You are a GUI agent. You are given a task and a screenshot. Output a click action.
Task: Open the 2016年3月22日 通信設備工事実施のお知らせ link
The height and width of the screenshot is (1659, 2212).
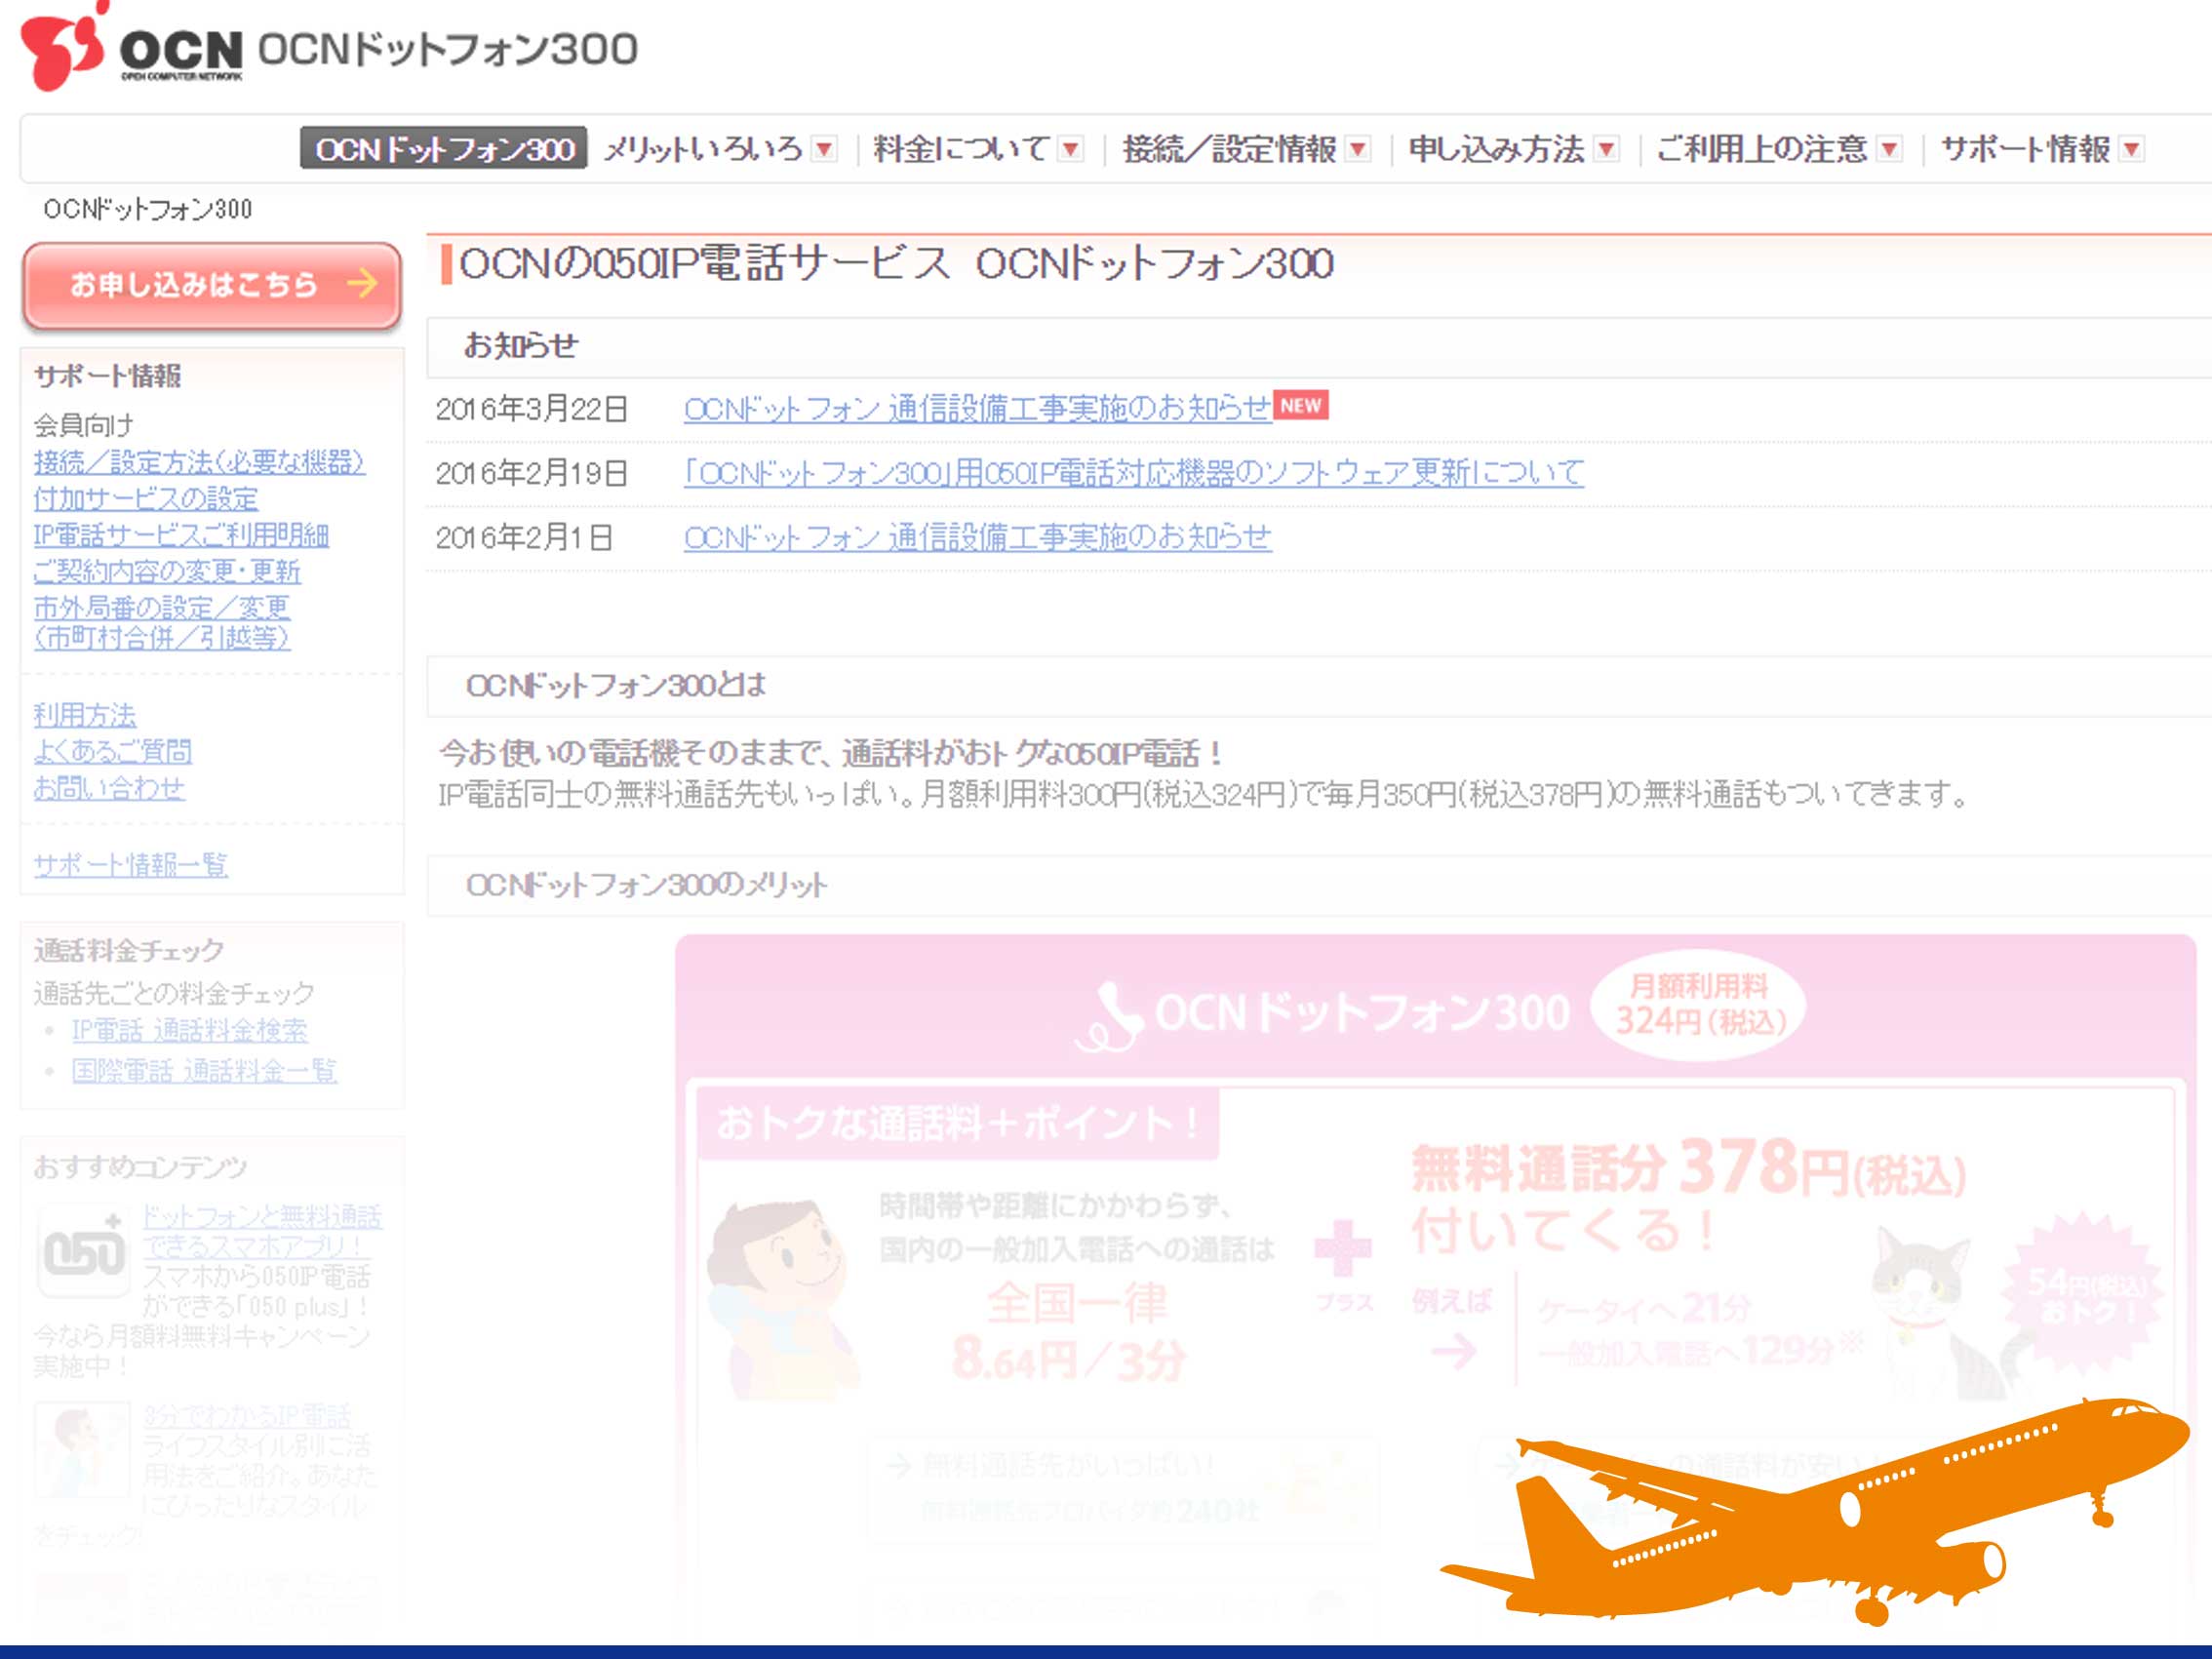coord(978,408)
